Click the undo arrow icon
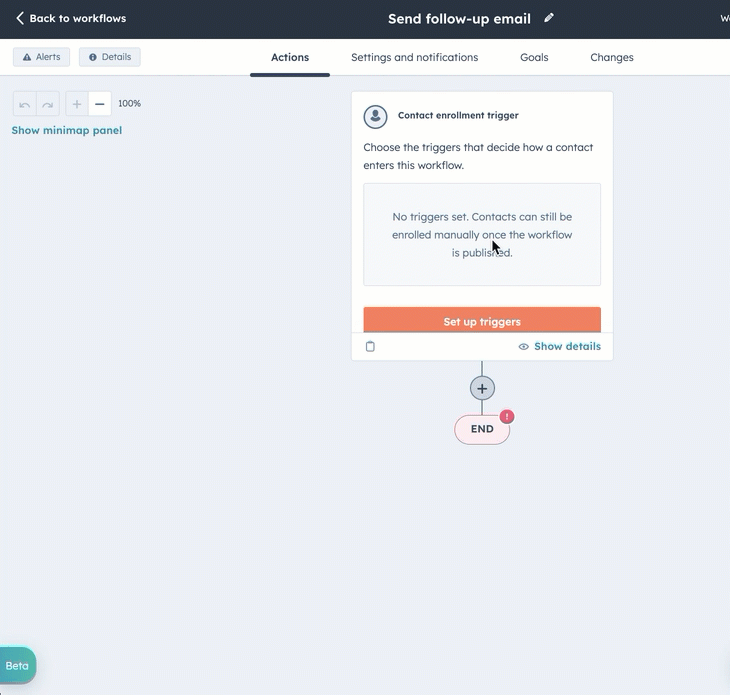The height and width of the screenshot is (695, 730). coord(24,104)
